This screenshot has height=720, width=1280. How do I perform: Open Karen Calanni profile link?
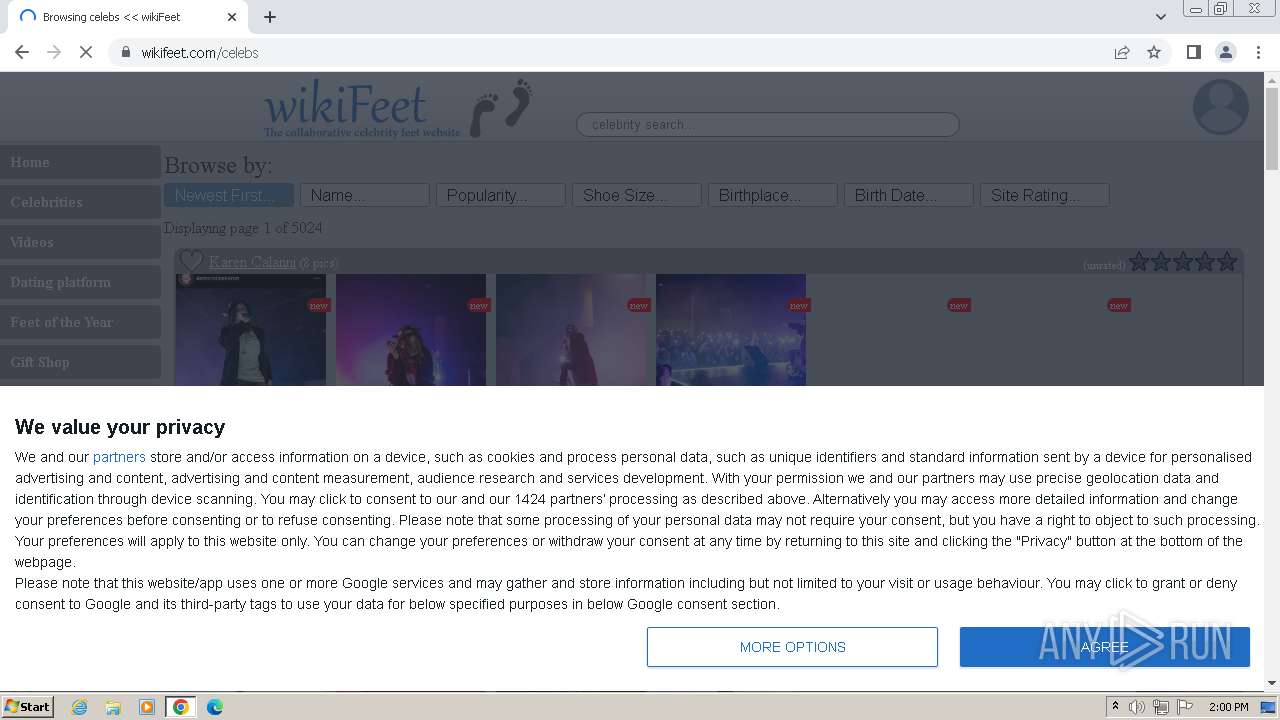pyautogui.click(x=252, y=262)
